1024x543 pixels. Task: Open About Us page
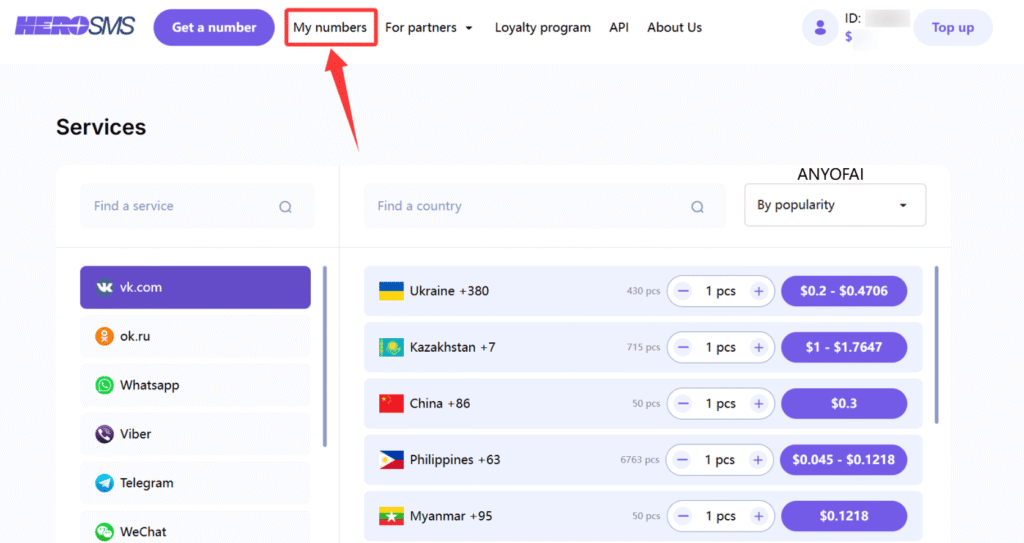pyautogui.click(x=675, y=27)
